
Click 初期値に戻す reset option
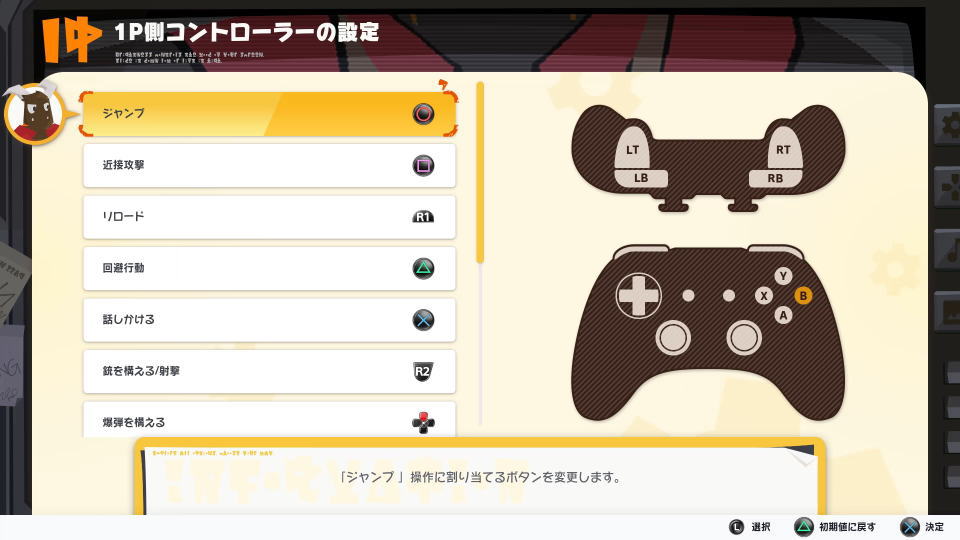pos(835,527)
